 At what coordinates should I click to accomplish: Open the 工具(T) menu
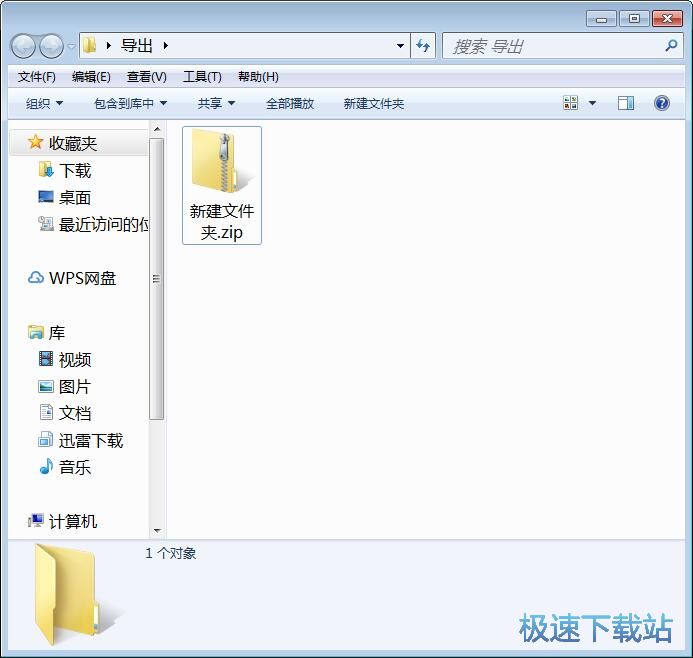(x=202, y=77)
